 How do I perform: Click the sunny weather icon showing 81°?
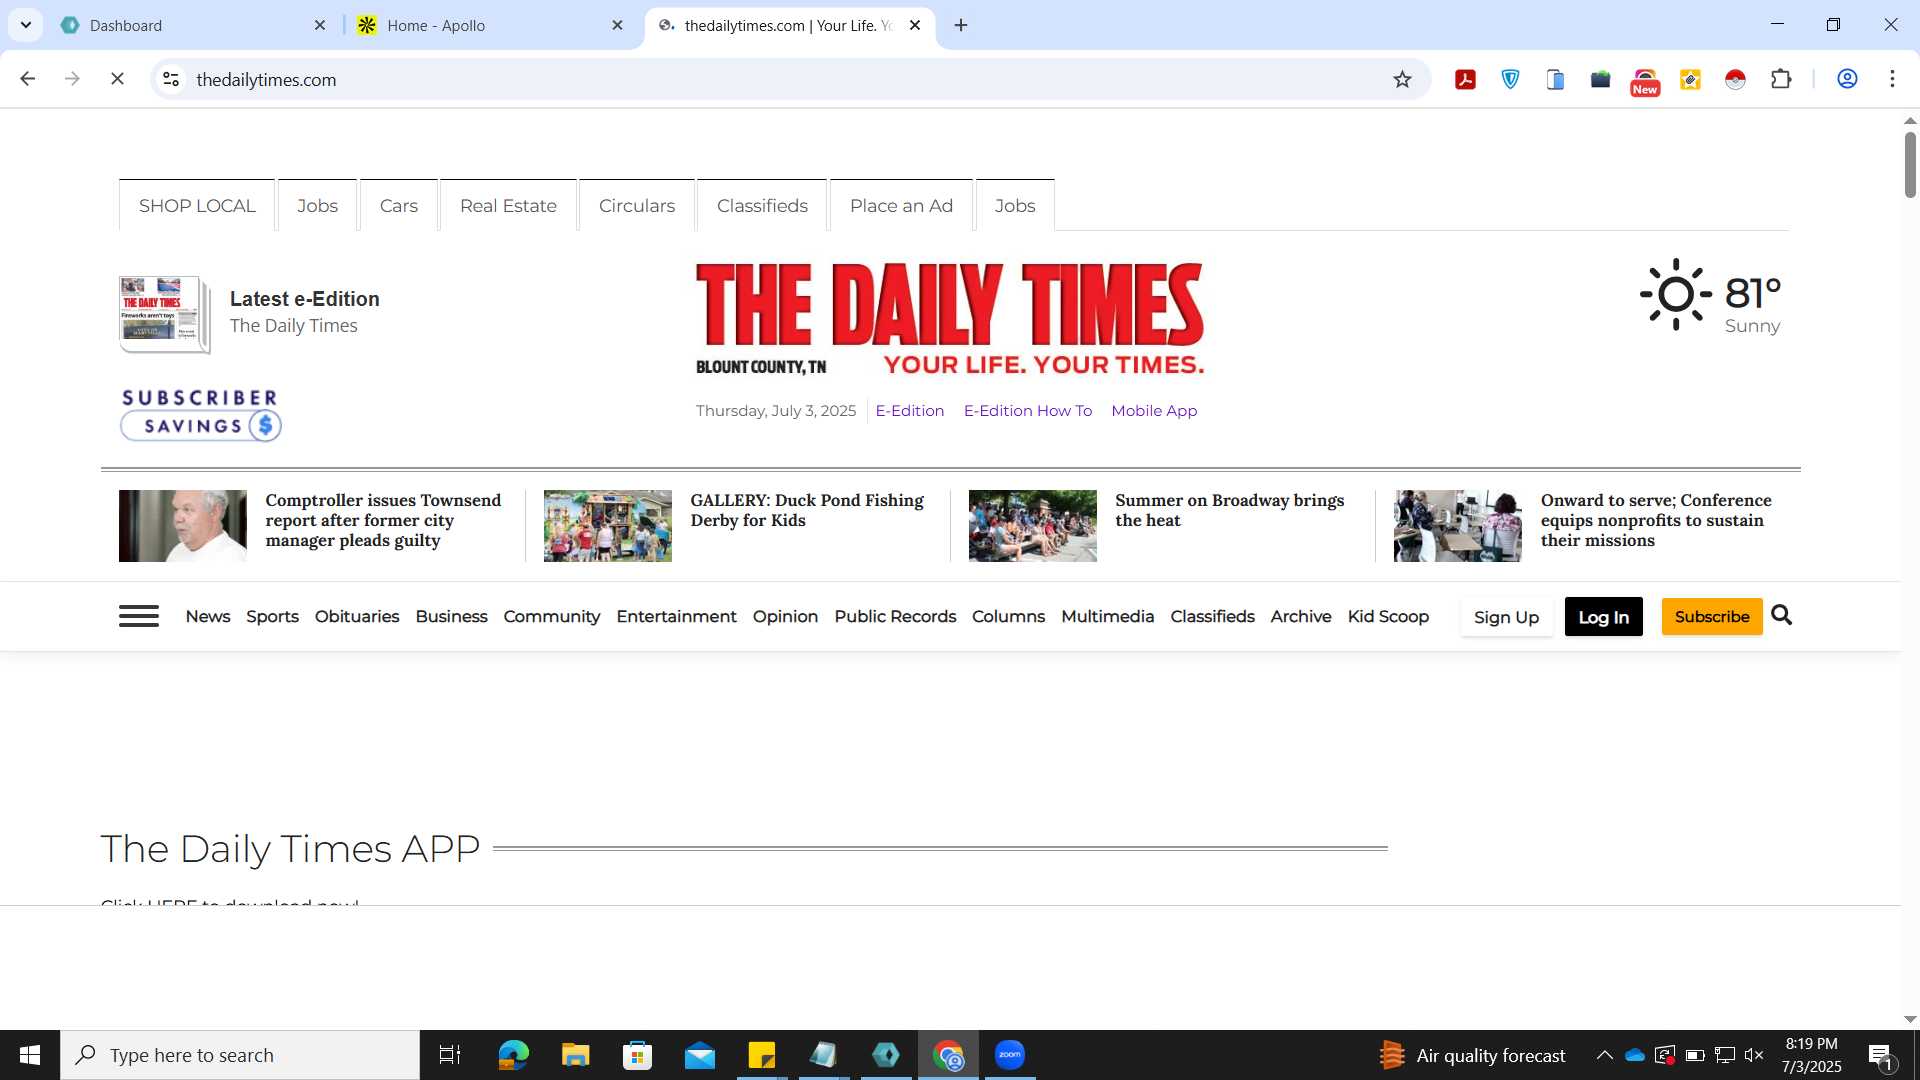coord(1676,294)
